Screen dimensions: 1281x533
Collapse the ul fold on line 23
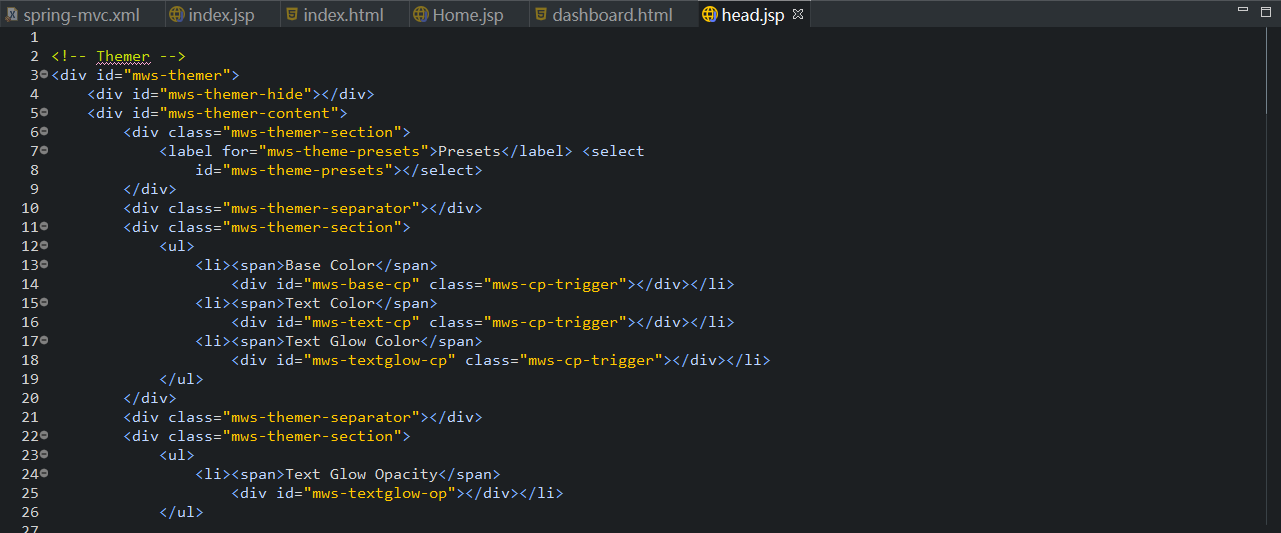tap(44, 454)
